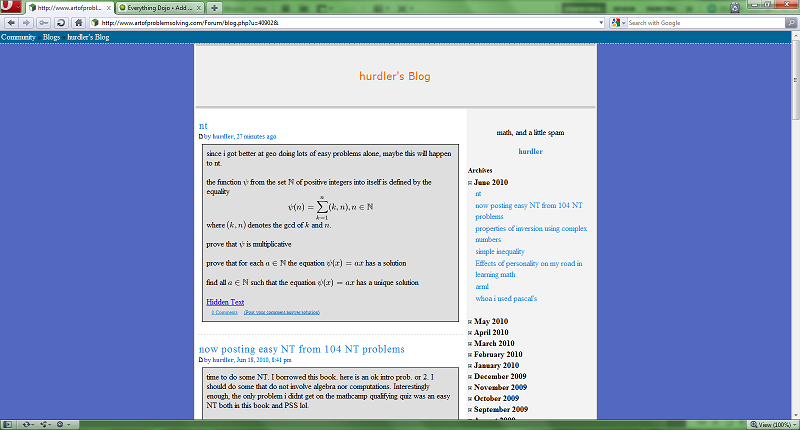Open the closed tabs trash icon
Viewport: 800px width, 430px height.
click(x=735, y=8)
